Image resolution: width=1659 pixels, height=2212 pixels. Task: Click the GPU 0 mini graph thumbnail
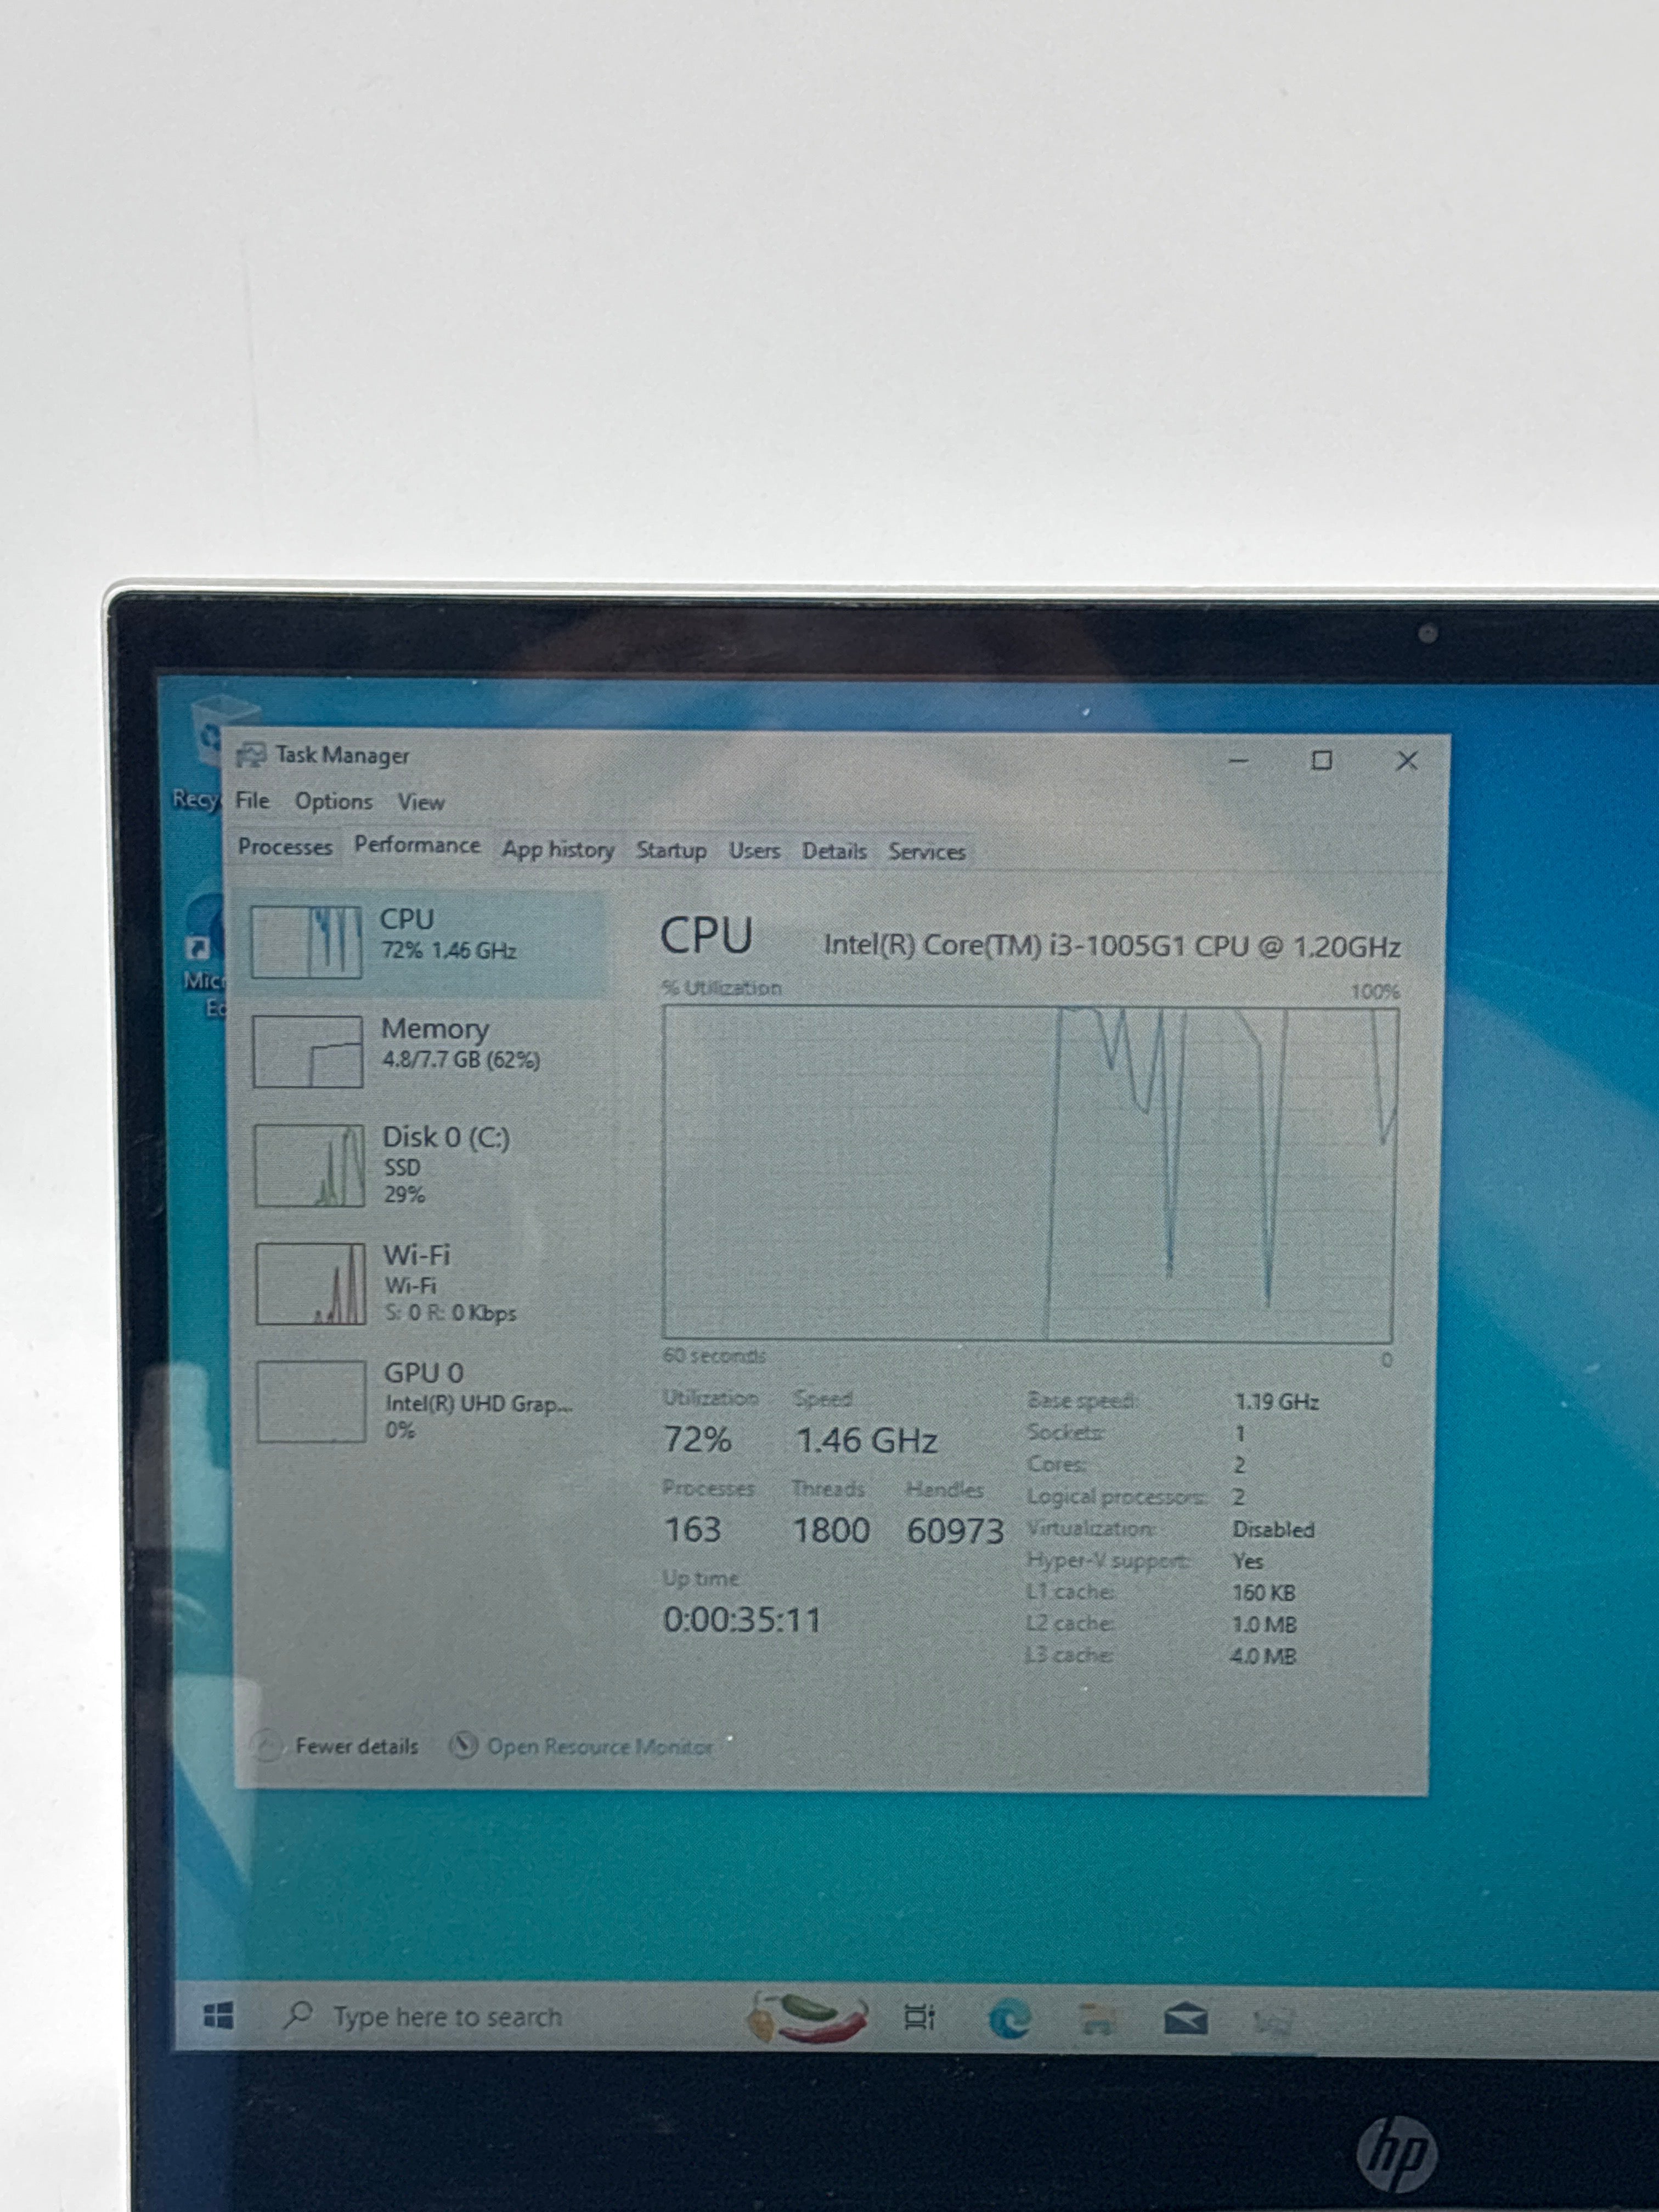click(x=312, y=1401)
